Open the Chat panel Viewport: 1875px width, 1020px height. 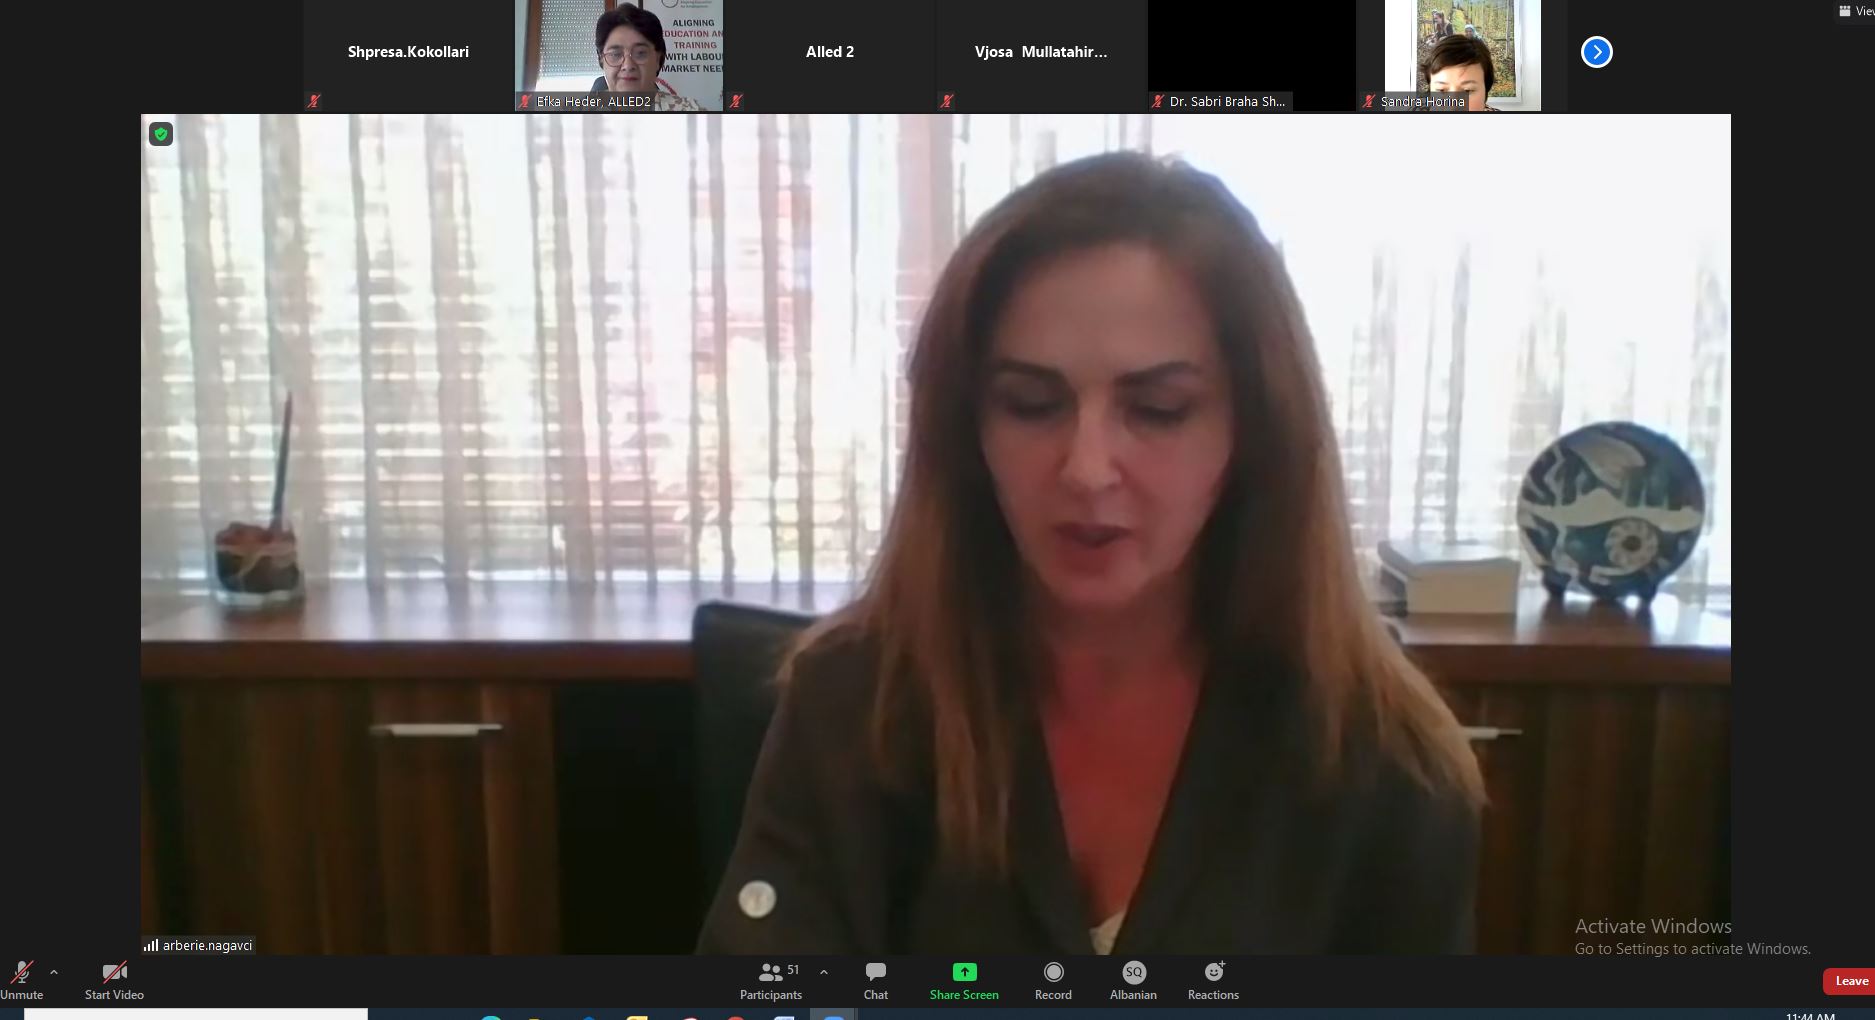click(x=875, y=980)
